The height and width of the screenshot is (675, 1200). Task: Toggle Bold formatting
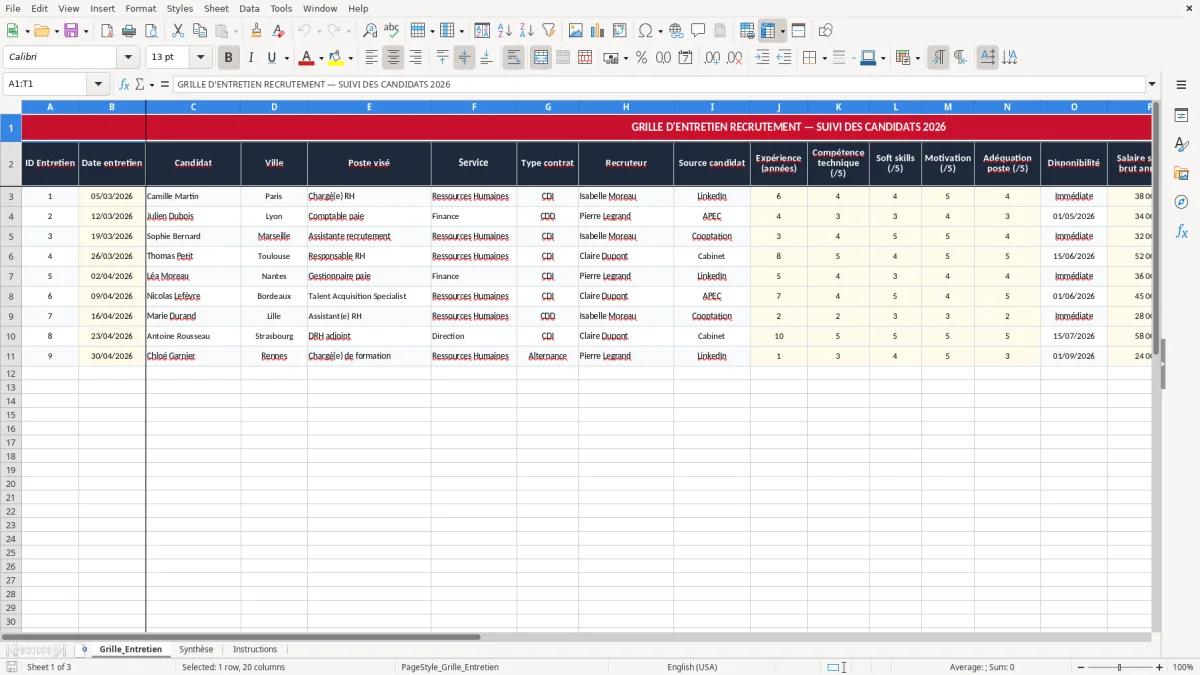coord(228,58)
